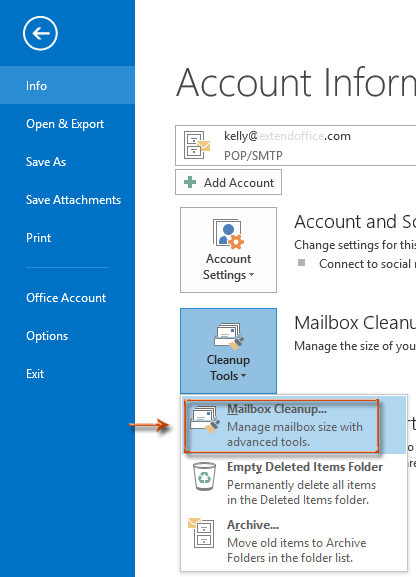The width and height of the screenshot is (416, 577).
Task: Click the Add Account button
Action: point(228,182)
